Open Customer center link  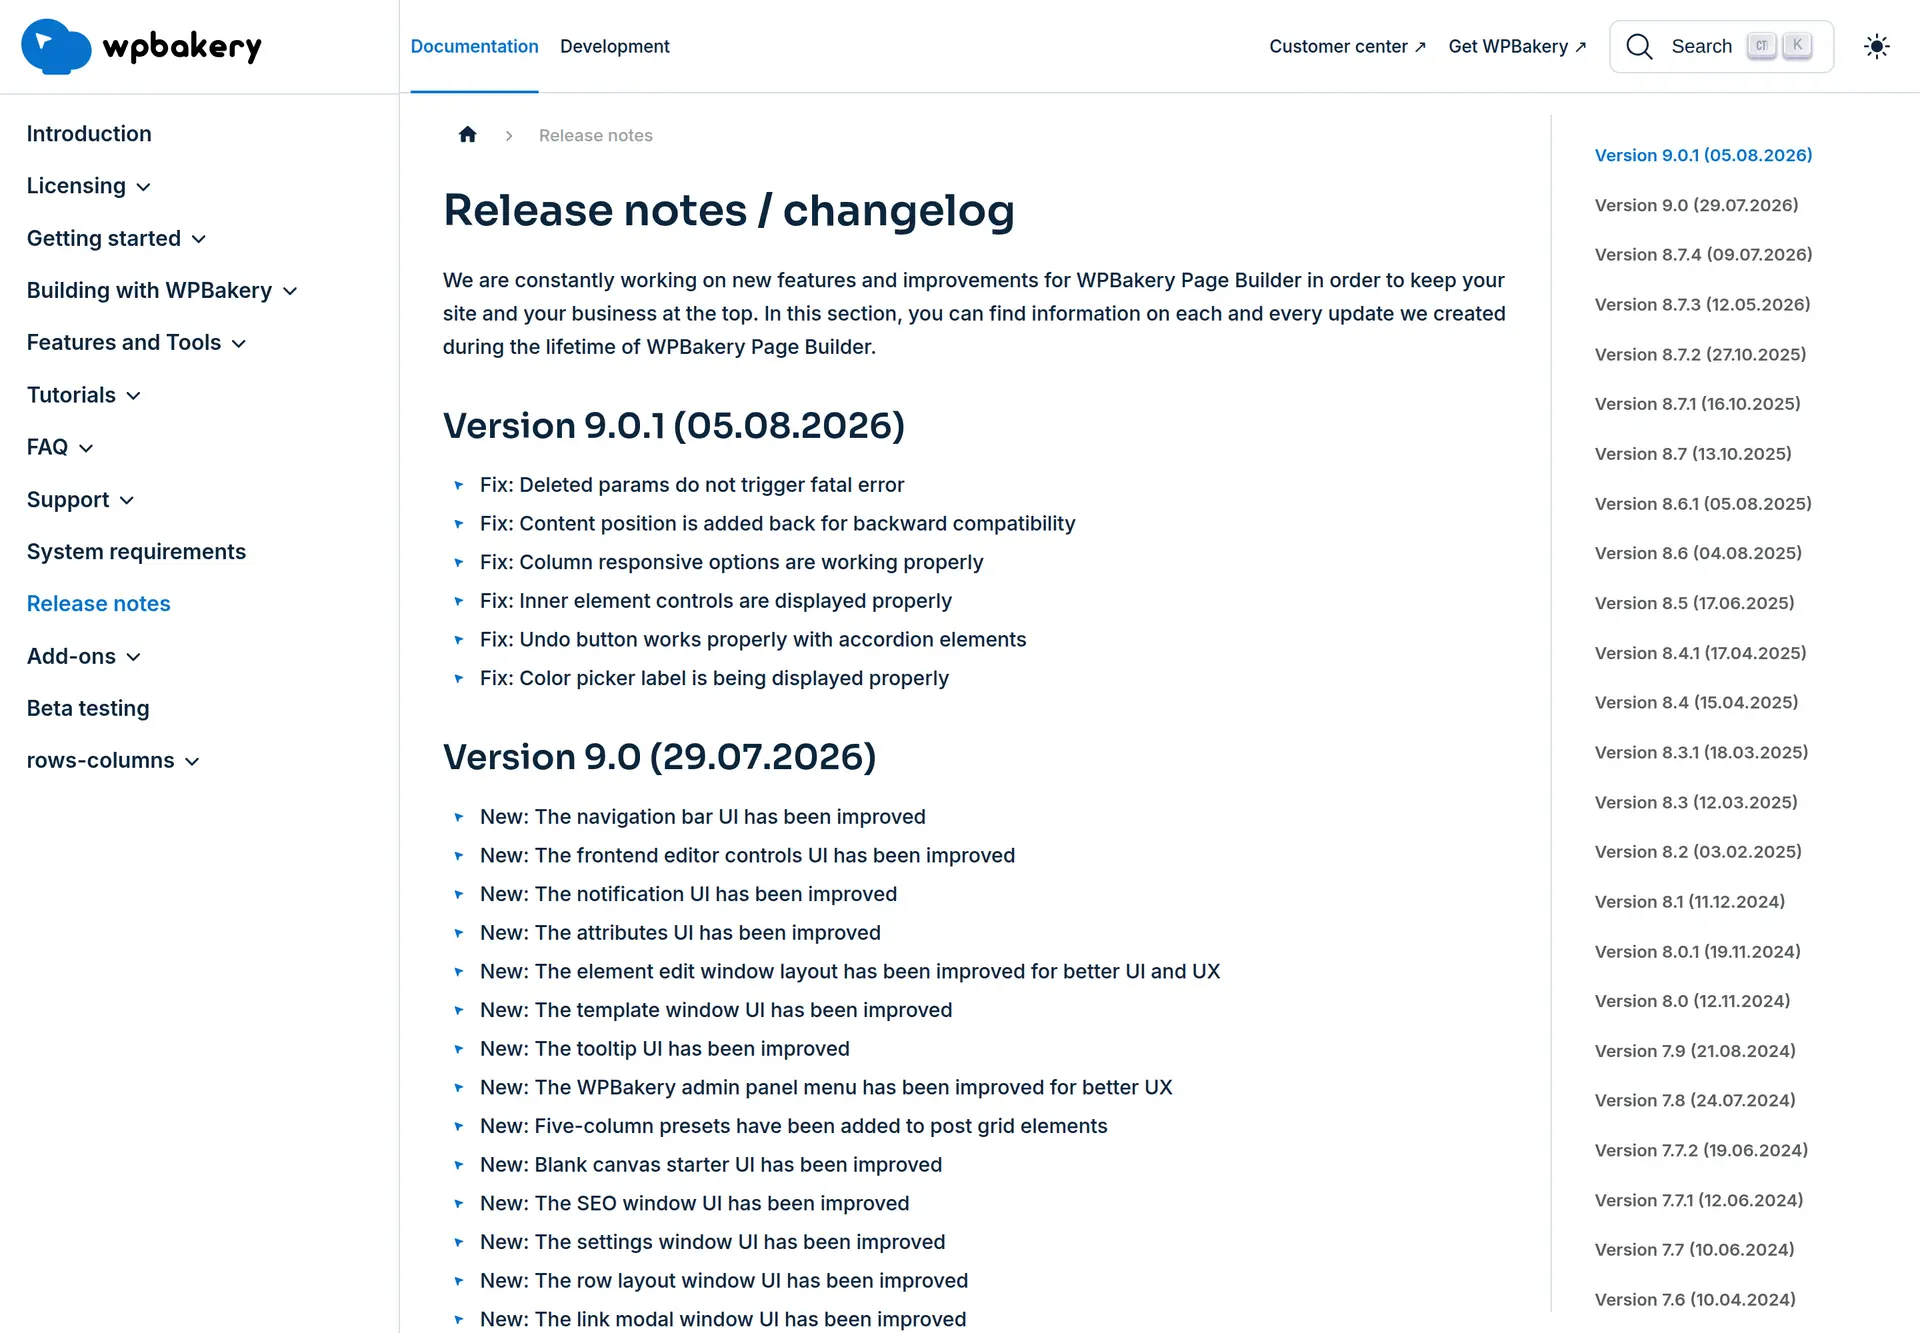(x=1347, y=46)
